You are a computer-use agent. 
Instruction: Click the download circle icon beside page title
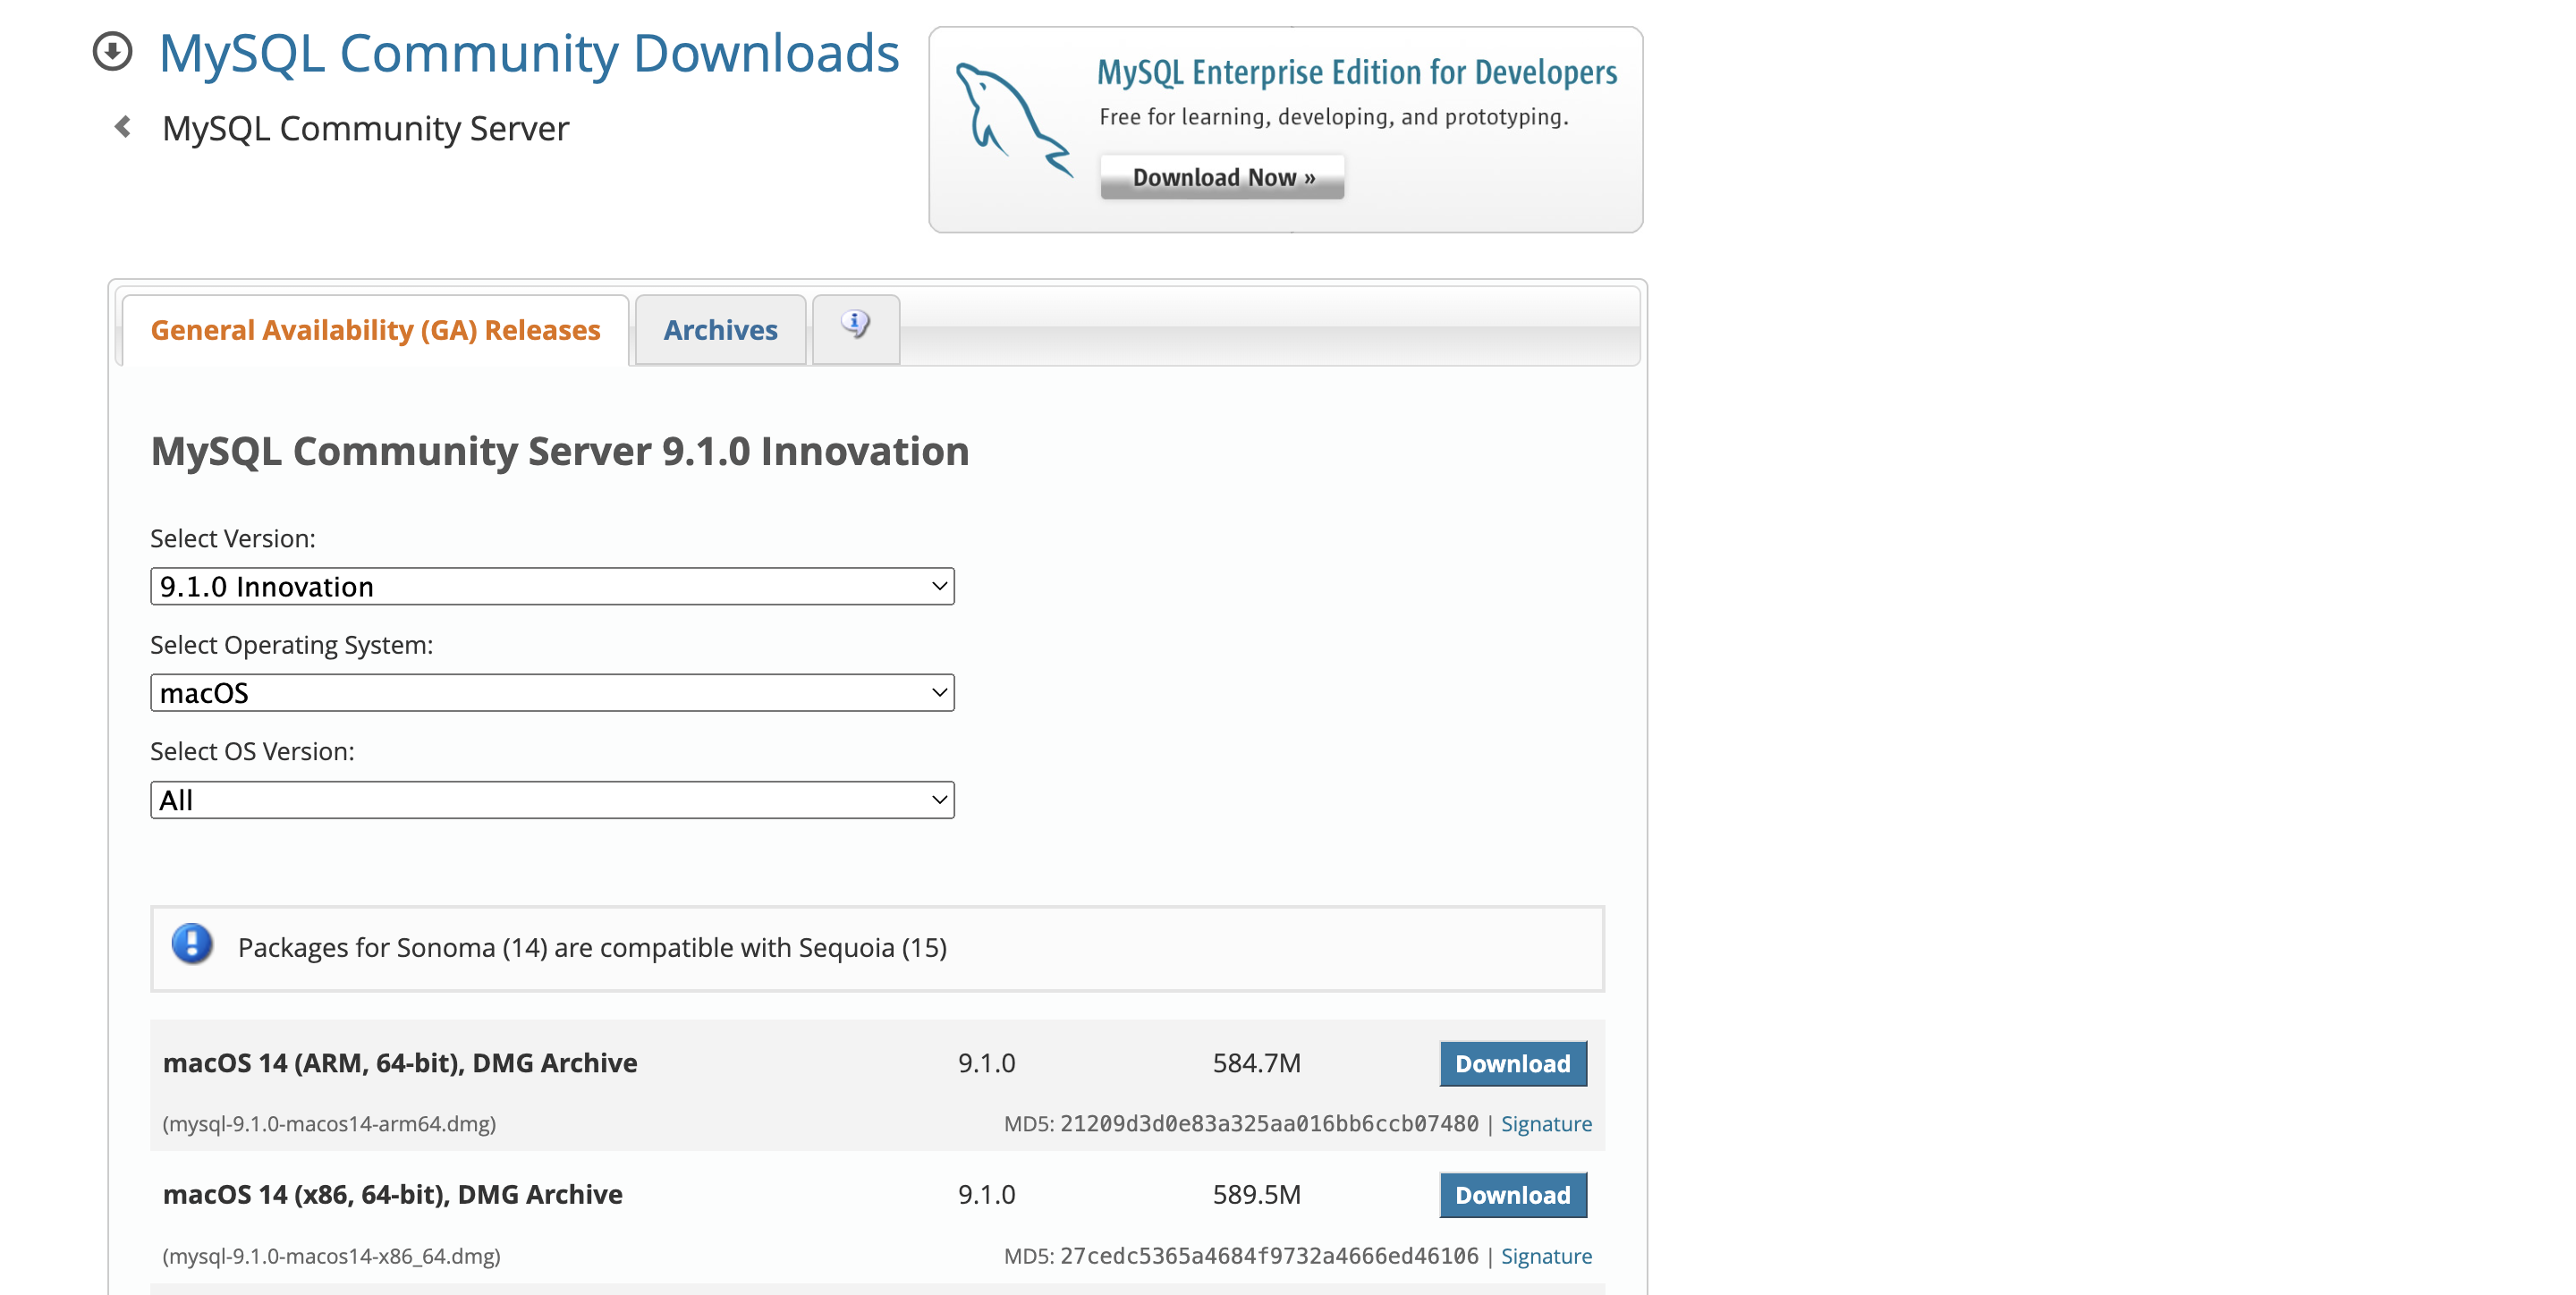click(x=112, y=52)
